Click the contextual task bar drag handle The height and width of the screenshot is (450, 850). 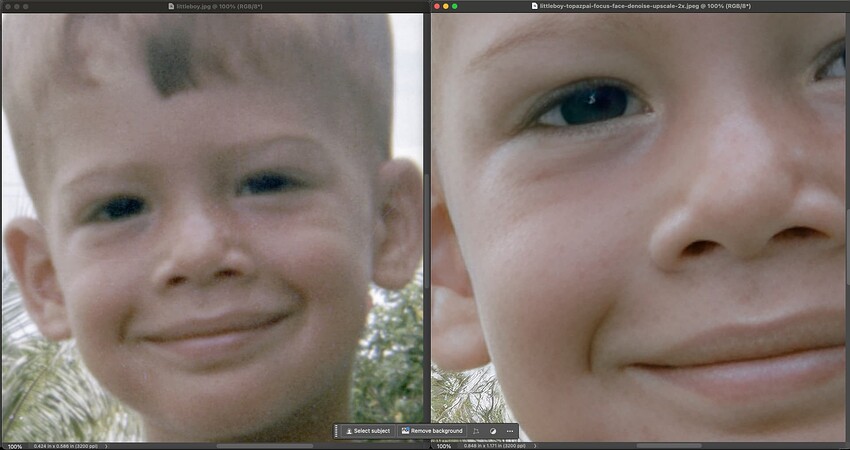pyautogui.click(x=337, y=431)
